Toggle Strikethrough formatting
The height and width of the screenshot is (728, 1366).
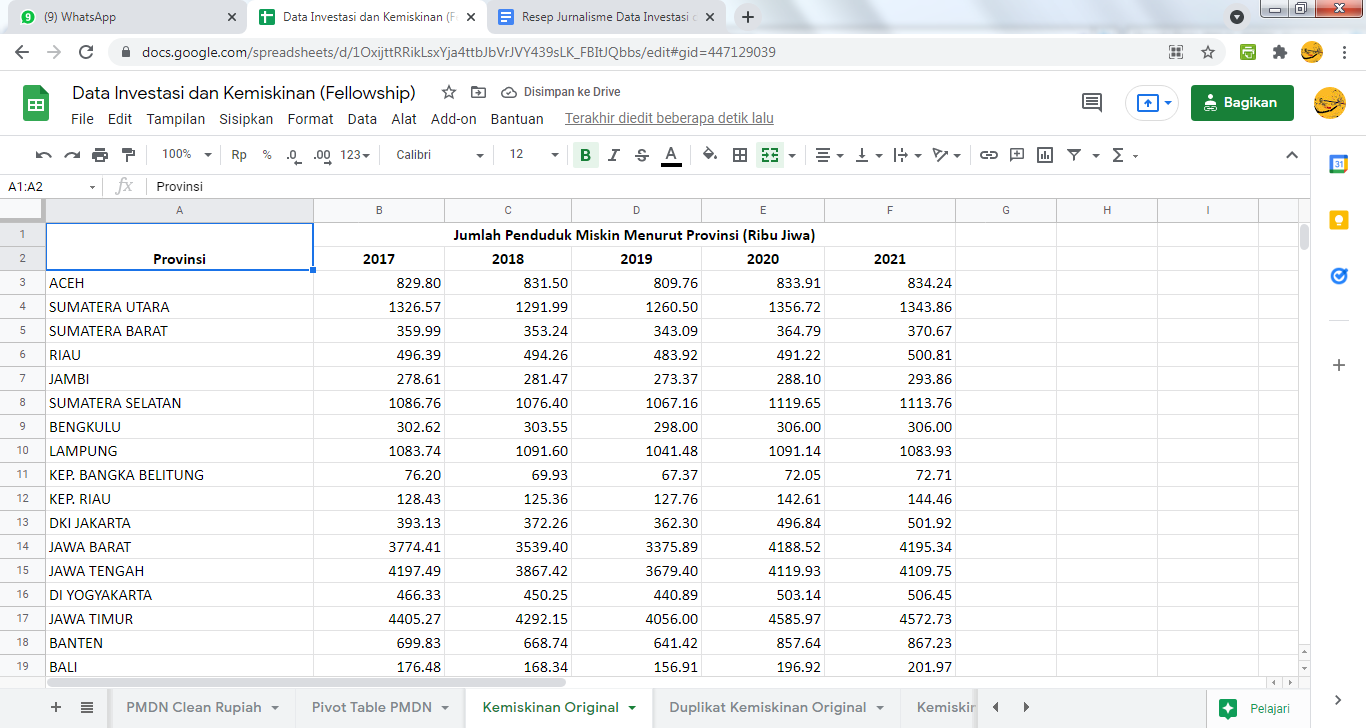tap(642, 155)
